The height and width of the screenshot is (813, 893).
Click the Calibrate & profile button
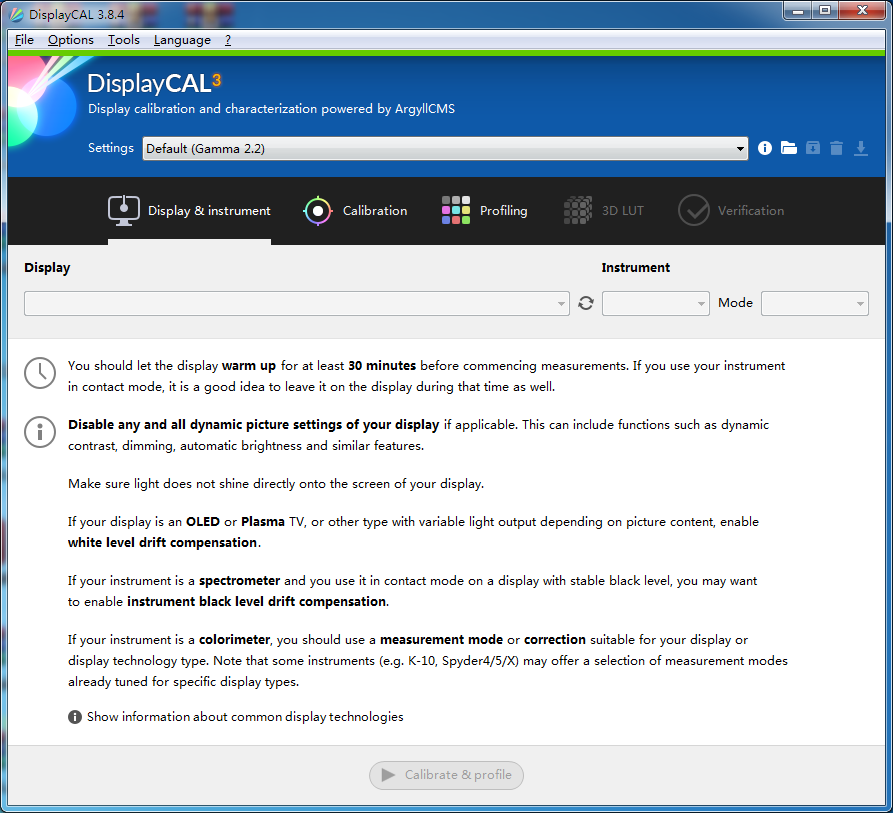coord(446,775)
